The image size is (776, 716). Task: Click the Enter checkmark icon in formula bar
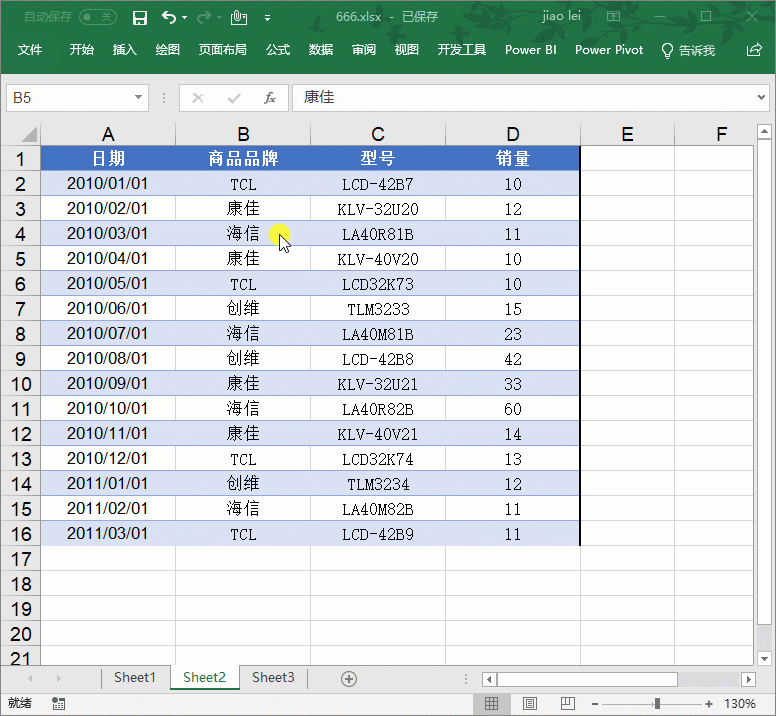tap(234, 98)
